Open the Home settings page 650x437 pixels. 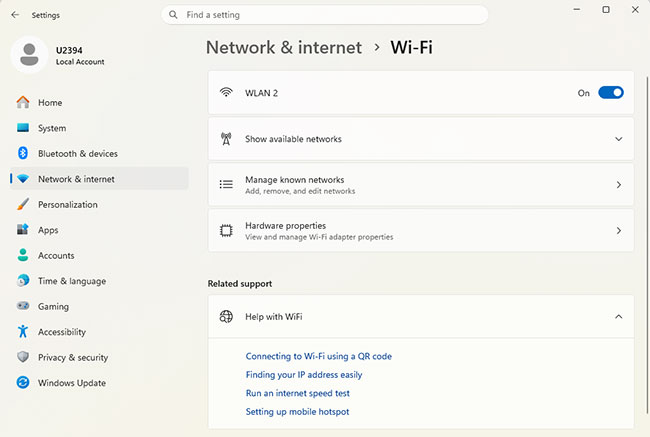[x=99, y=102]
